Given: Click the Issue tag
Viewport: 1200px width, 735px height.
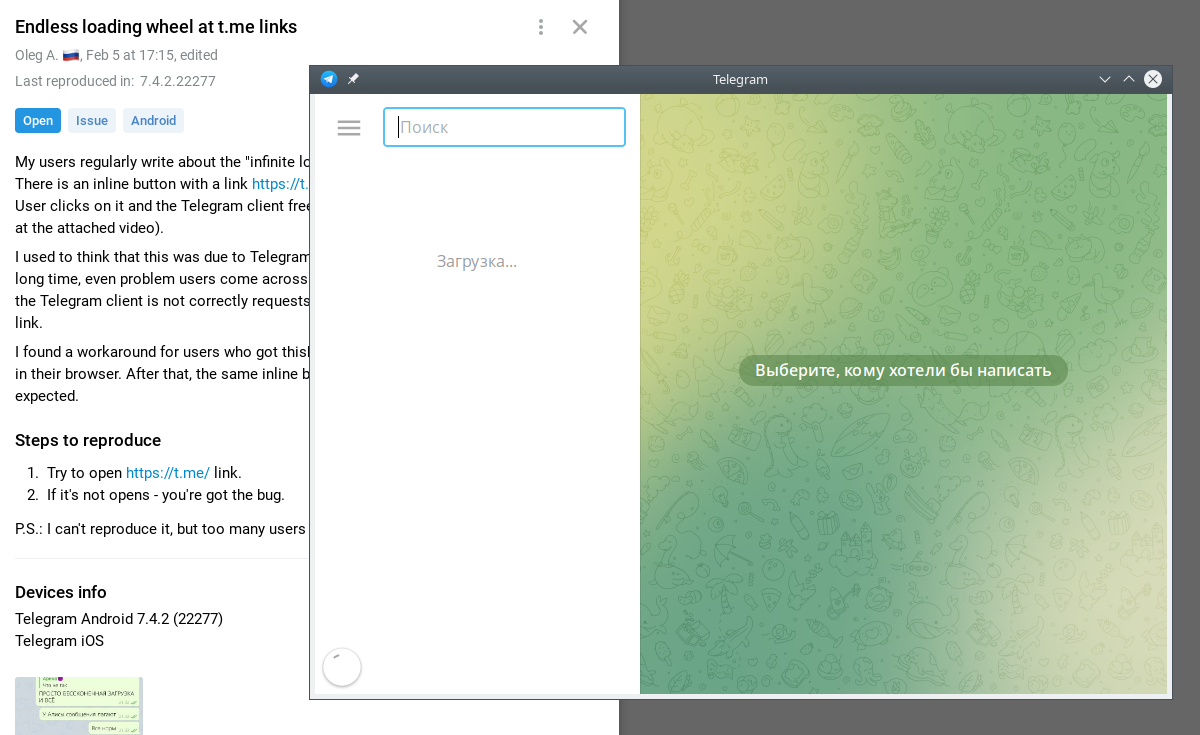Looking at the screenshot, I should point(92,121).
